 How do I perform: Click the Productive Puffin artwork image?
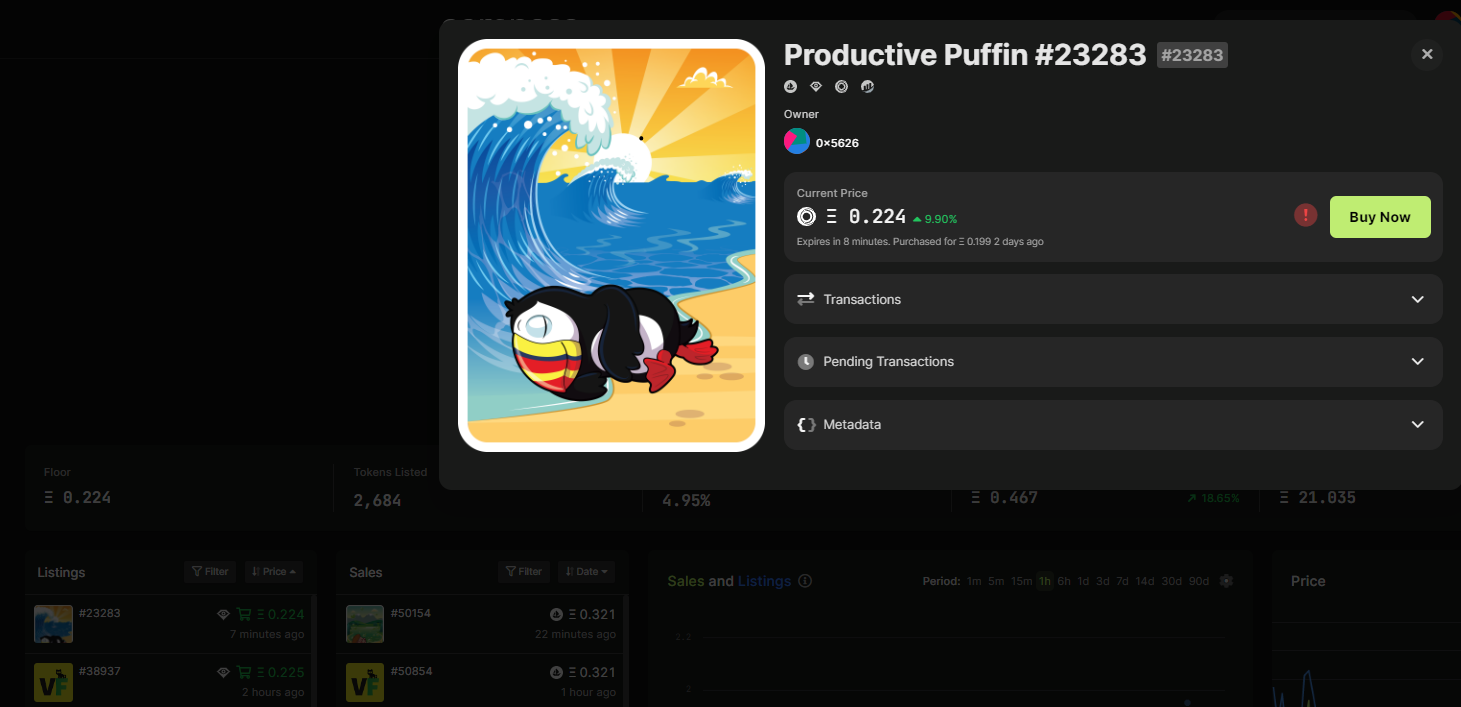click(611, 245)
